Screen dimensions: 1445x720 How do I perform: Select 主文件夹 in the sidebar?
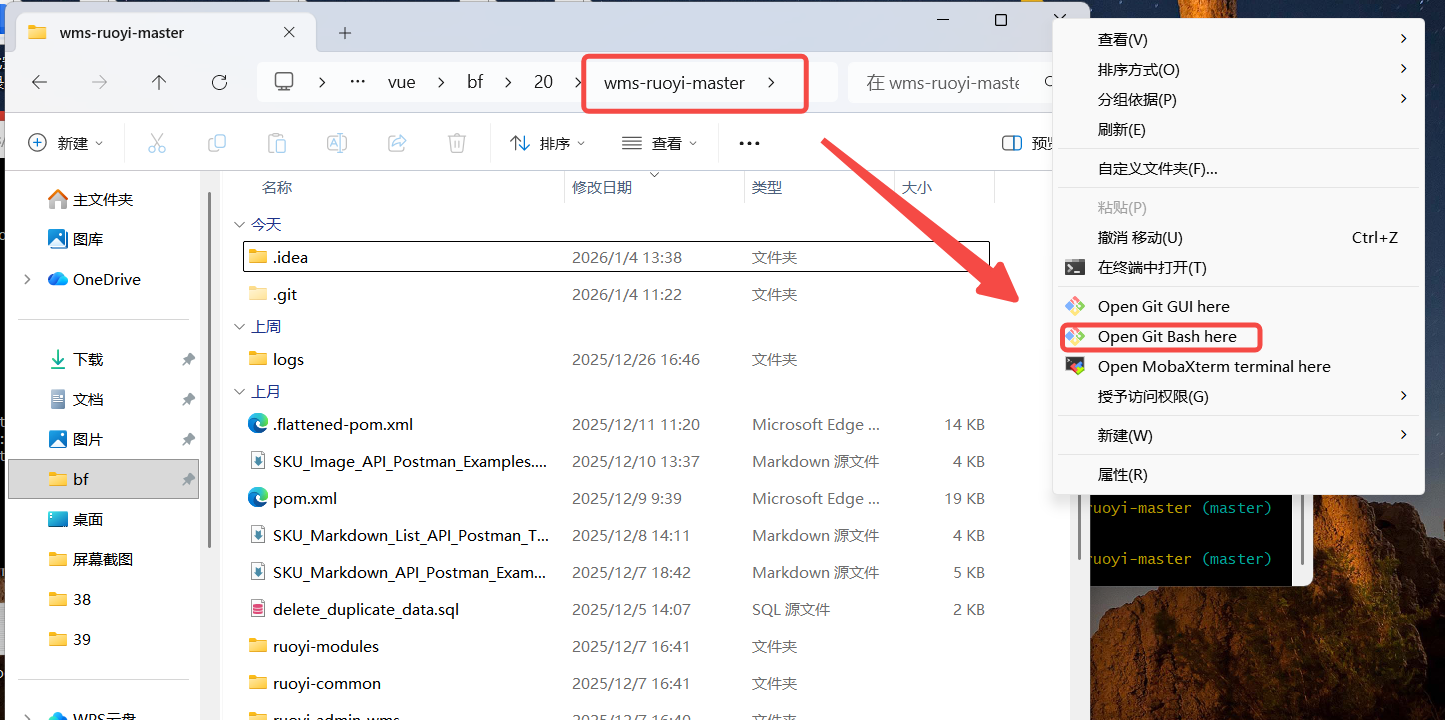[103, 200]
